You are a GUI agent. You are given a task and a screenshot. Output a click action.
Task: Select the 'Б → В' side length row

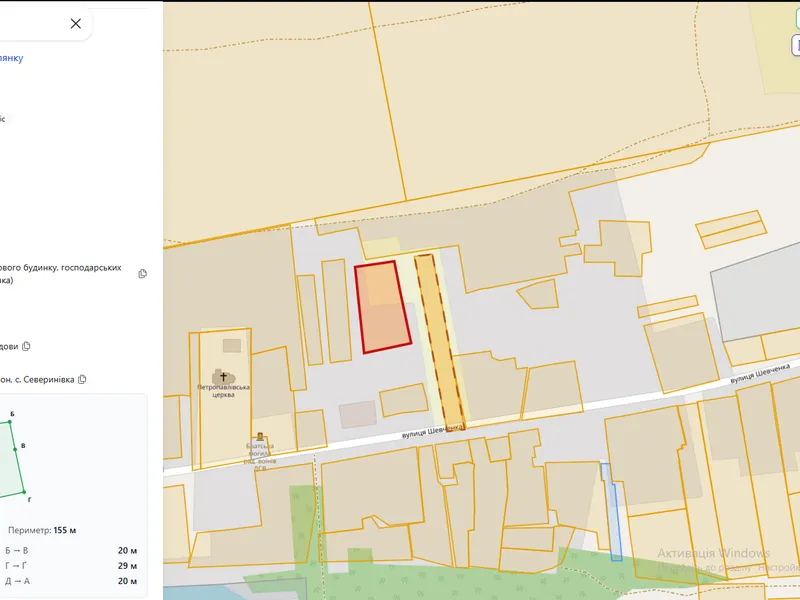pyautogui.click(x=71, y=551)
